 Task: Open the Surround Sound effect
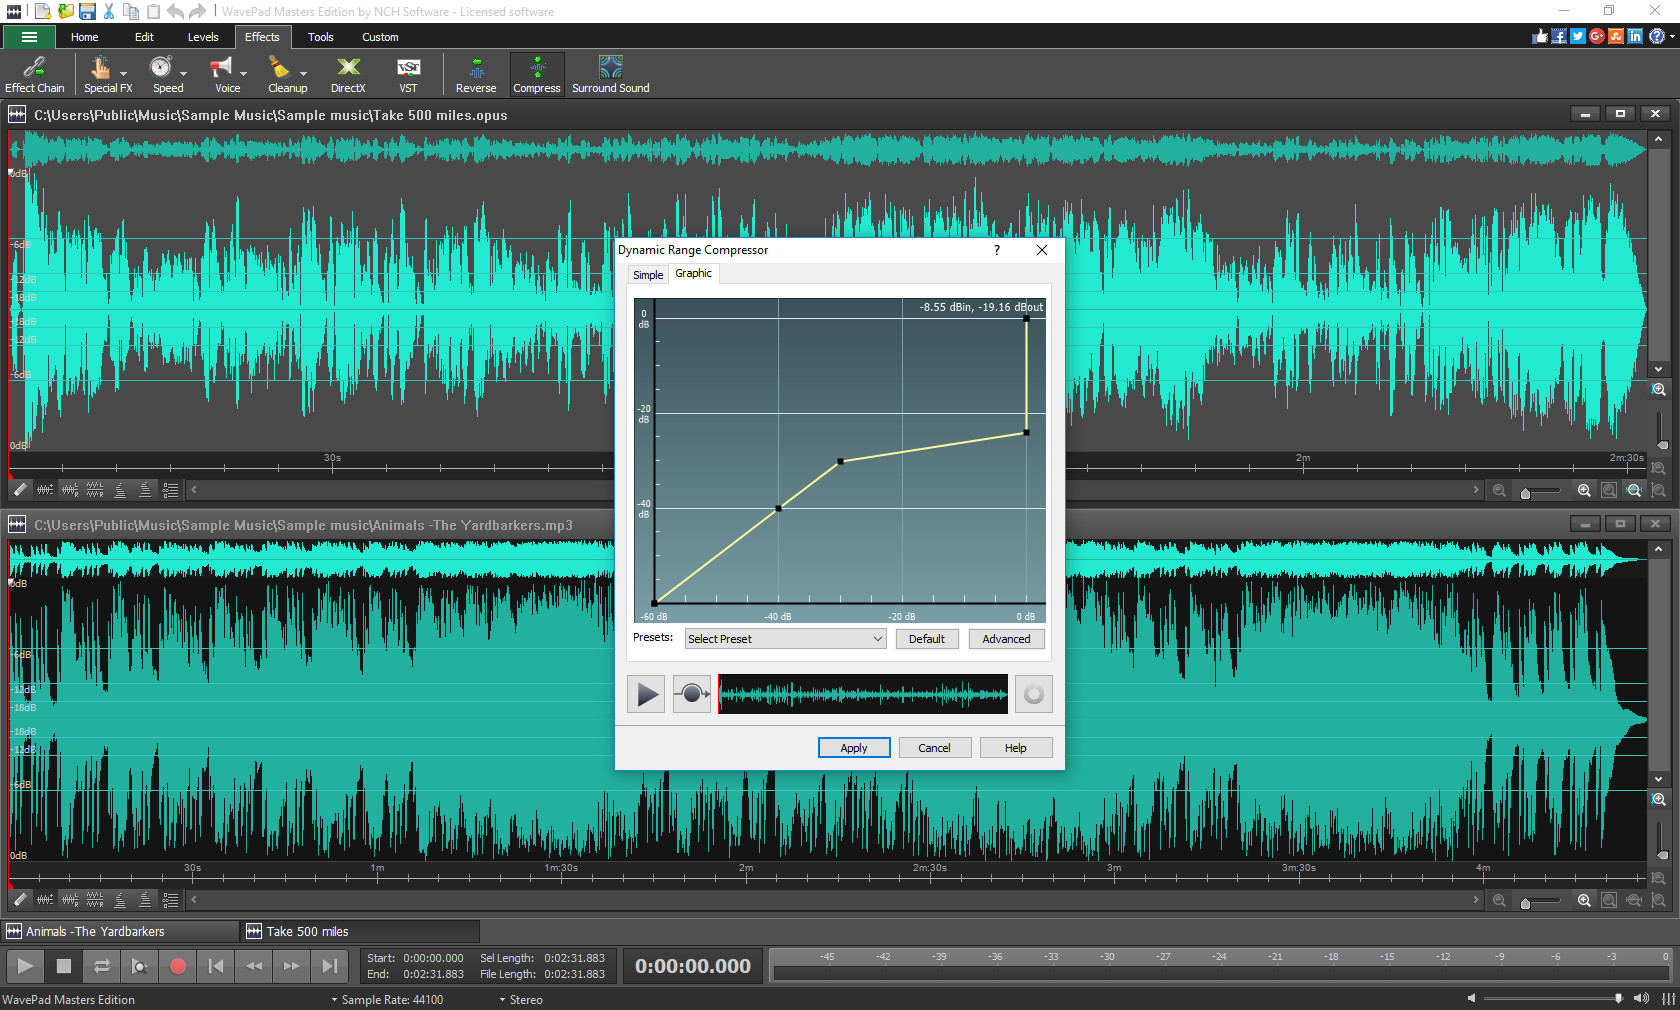pyautogui.click(x=610, y=74)
